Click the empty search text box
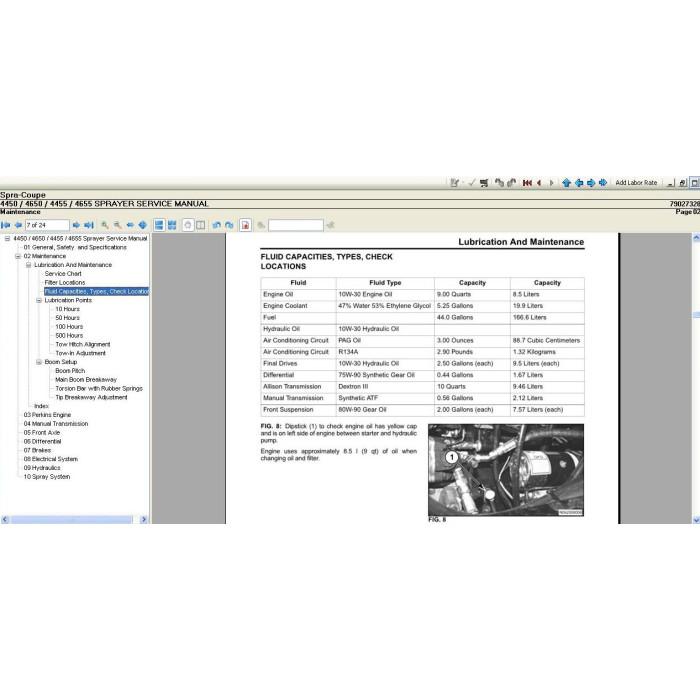Screen dimensions: 700x700 click(x=296, y=225)
